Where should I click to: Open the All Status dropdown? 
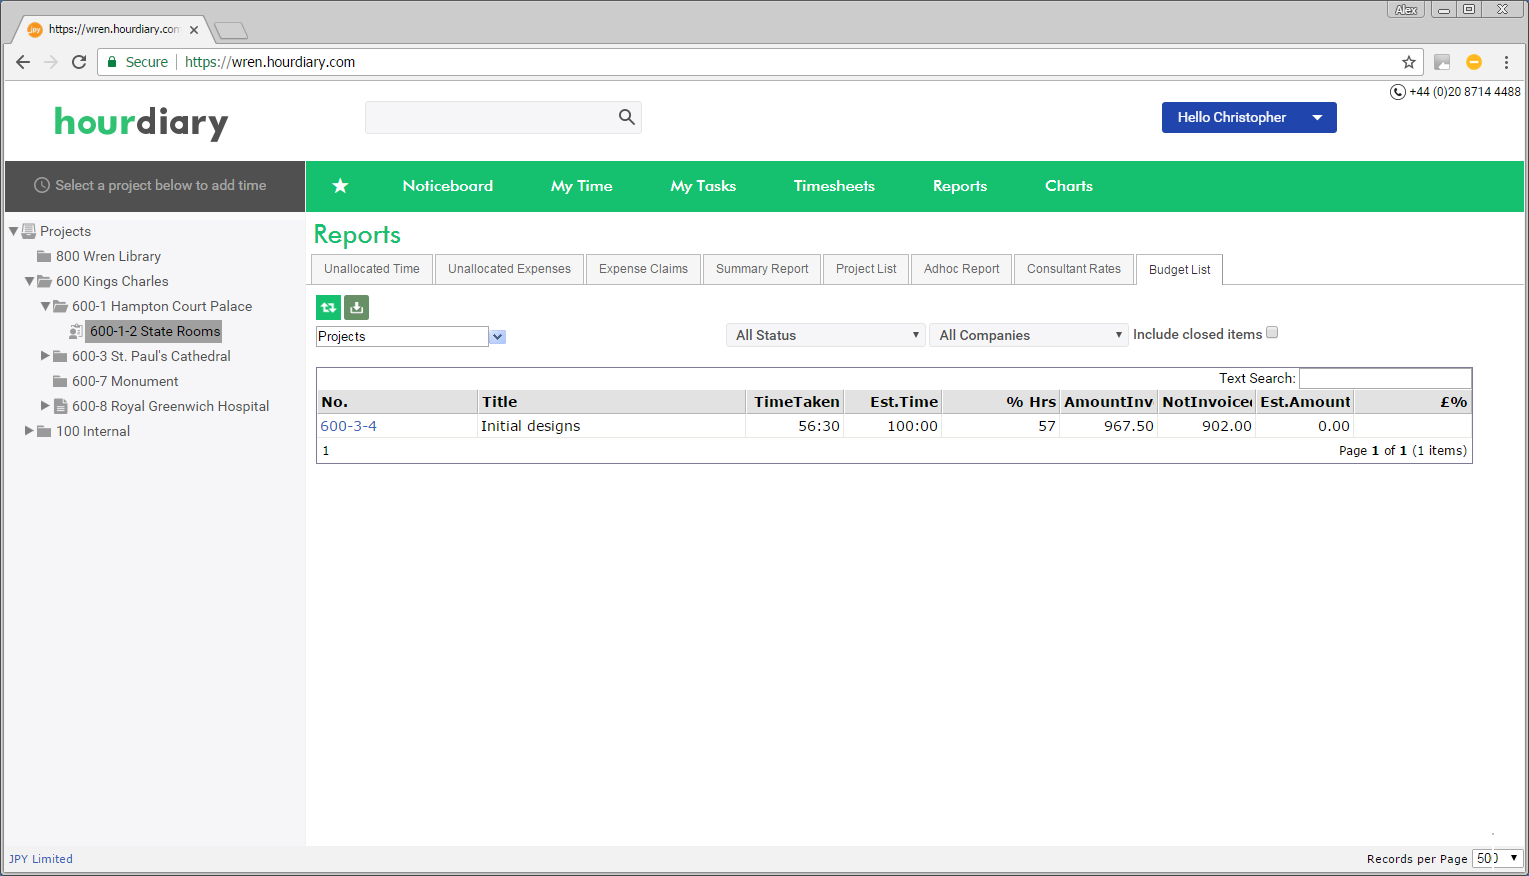(825, 334)
